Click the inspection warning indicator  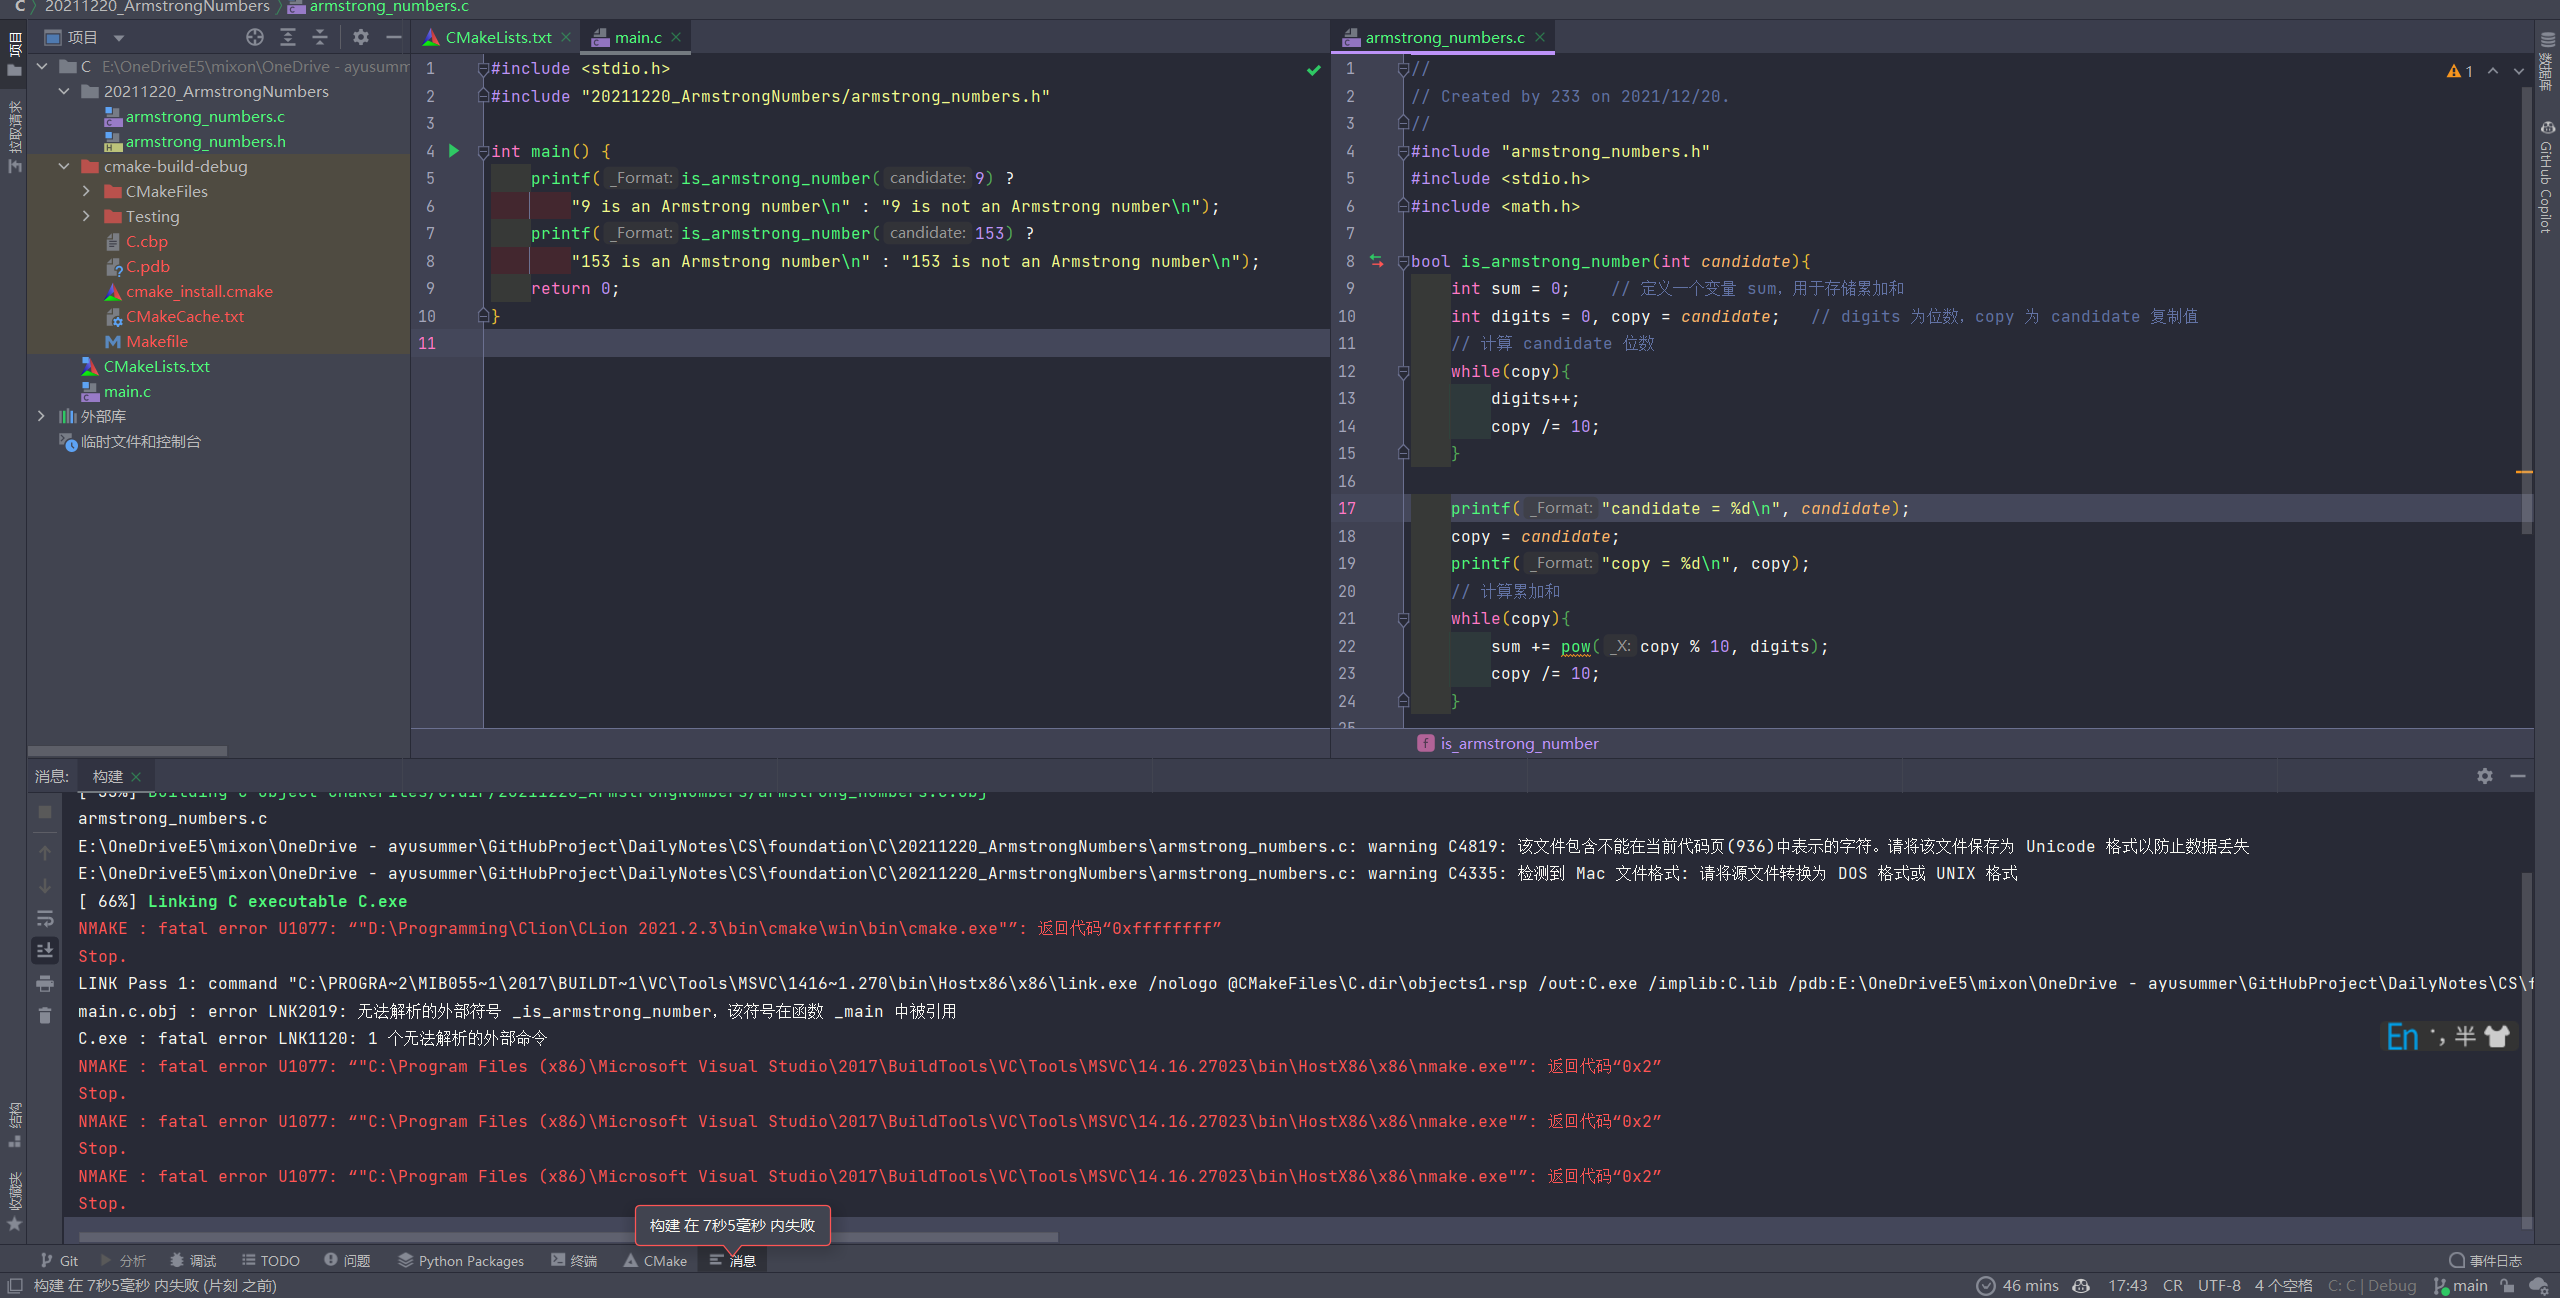(x=2459, y=71)
